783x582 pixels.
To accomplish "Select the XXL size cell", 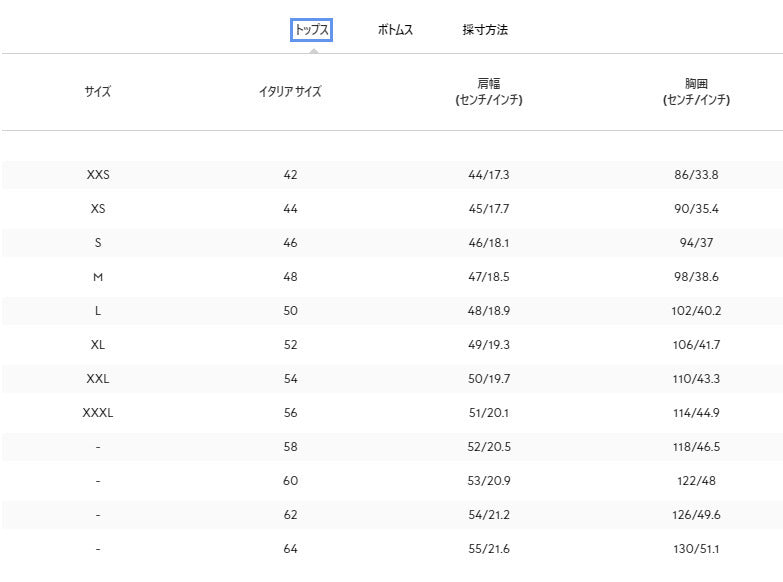I will pyautogui.click(x=98, y=379).
